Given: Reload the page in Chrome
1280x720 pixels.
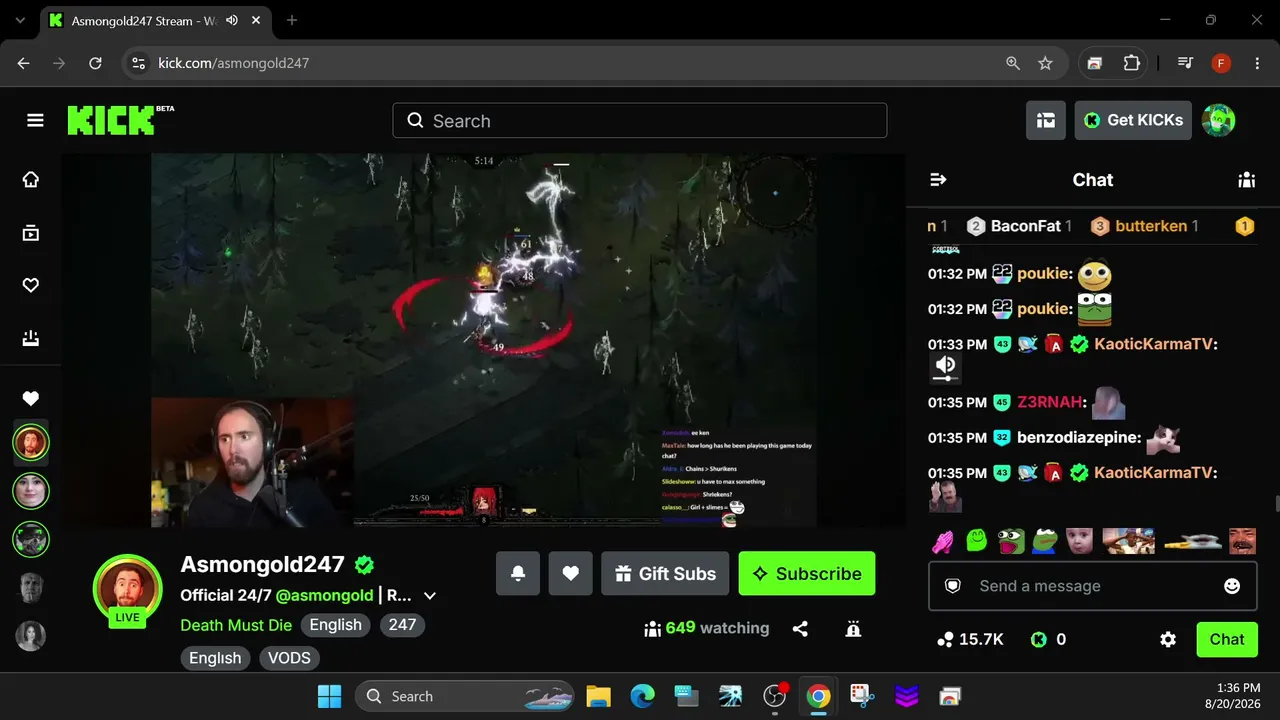Looking at the screenshot, I should coord(95,63).
